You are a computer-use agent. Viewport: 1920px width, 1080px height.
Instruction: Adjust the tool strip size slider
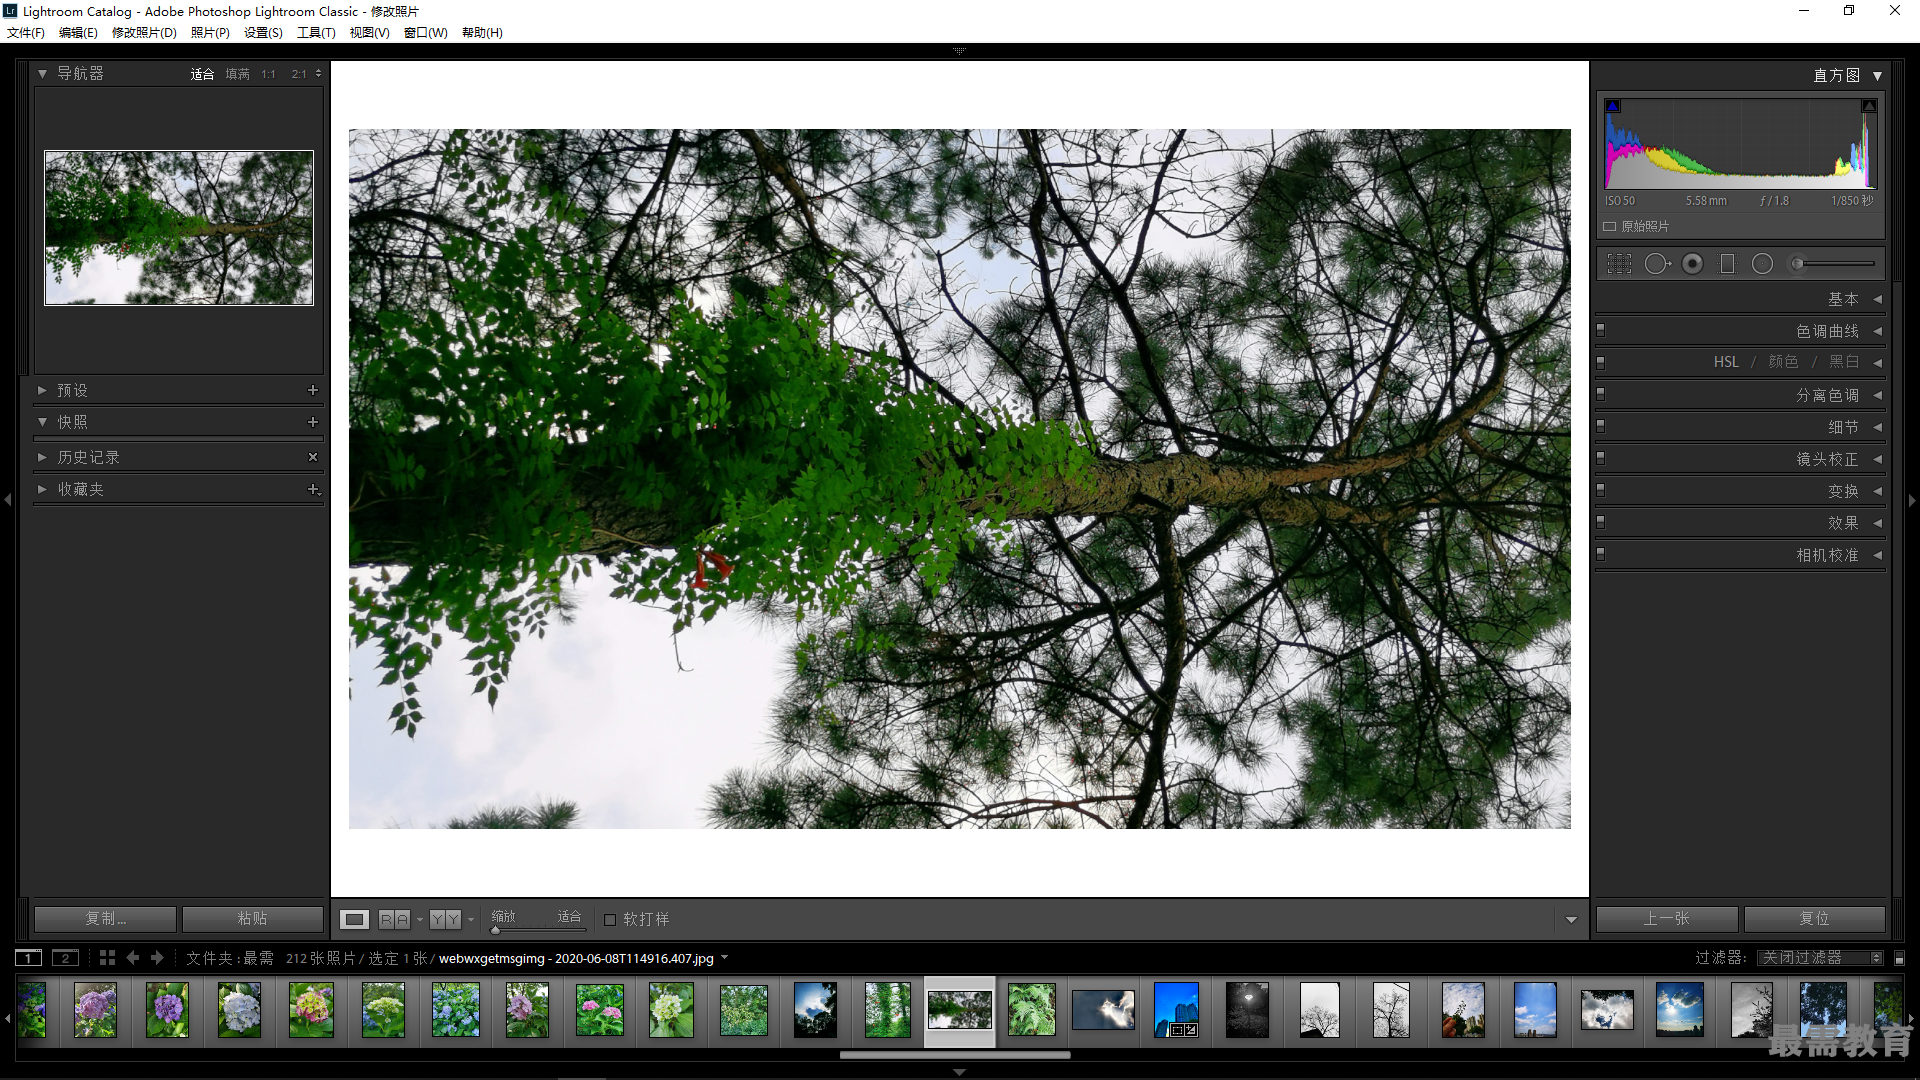(x=1797, y=264)
